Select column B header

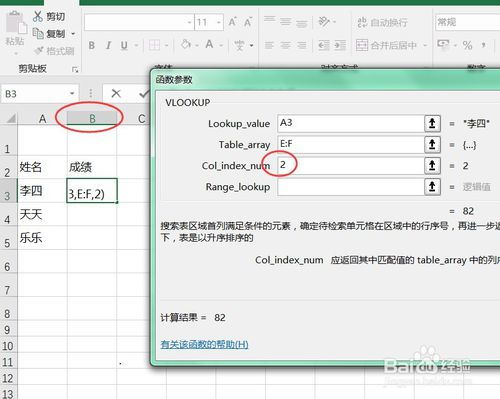pos(92,118)
